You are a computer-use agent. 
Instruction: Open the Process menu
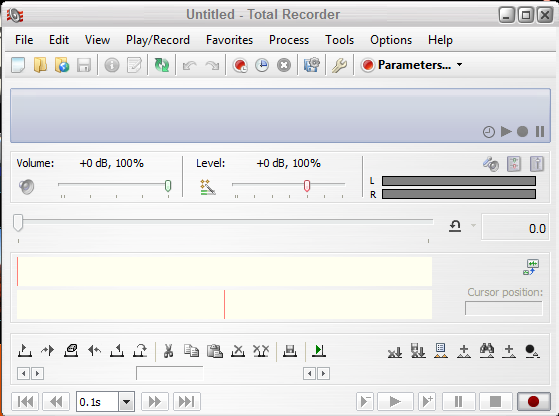(289, 40)
